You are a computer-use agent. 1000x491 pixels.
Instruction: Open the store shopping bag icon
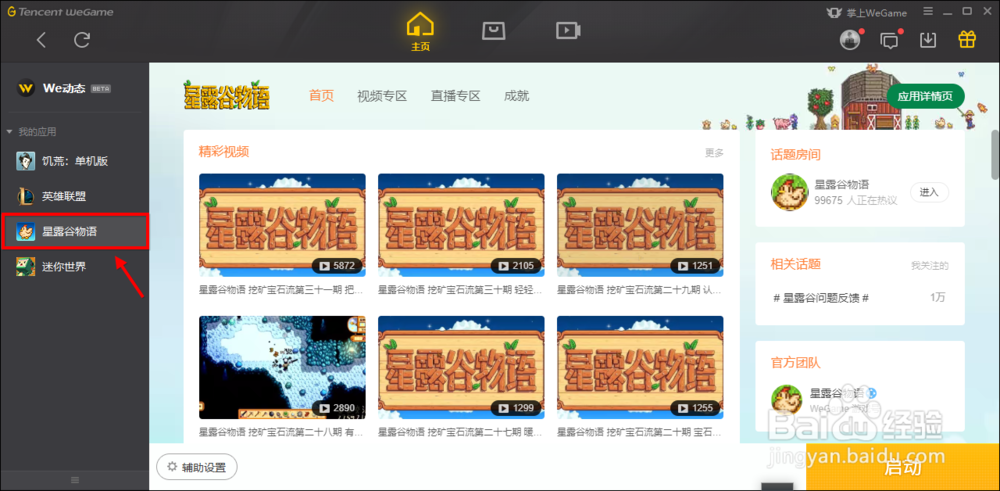click(x=494, y=31)
